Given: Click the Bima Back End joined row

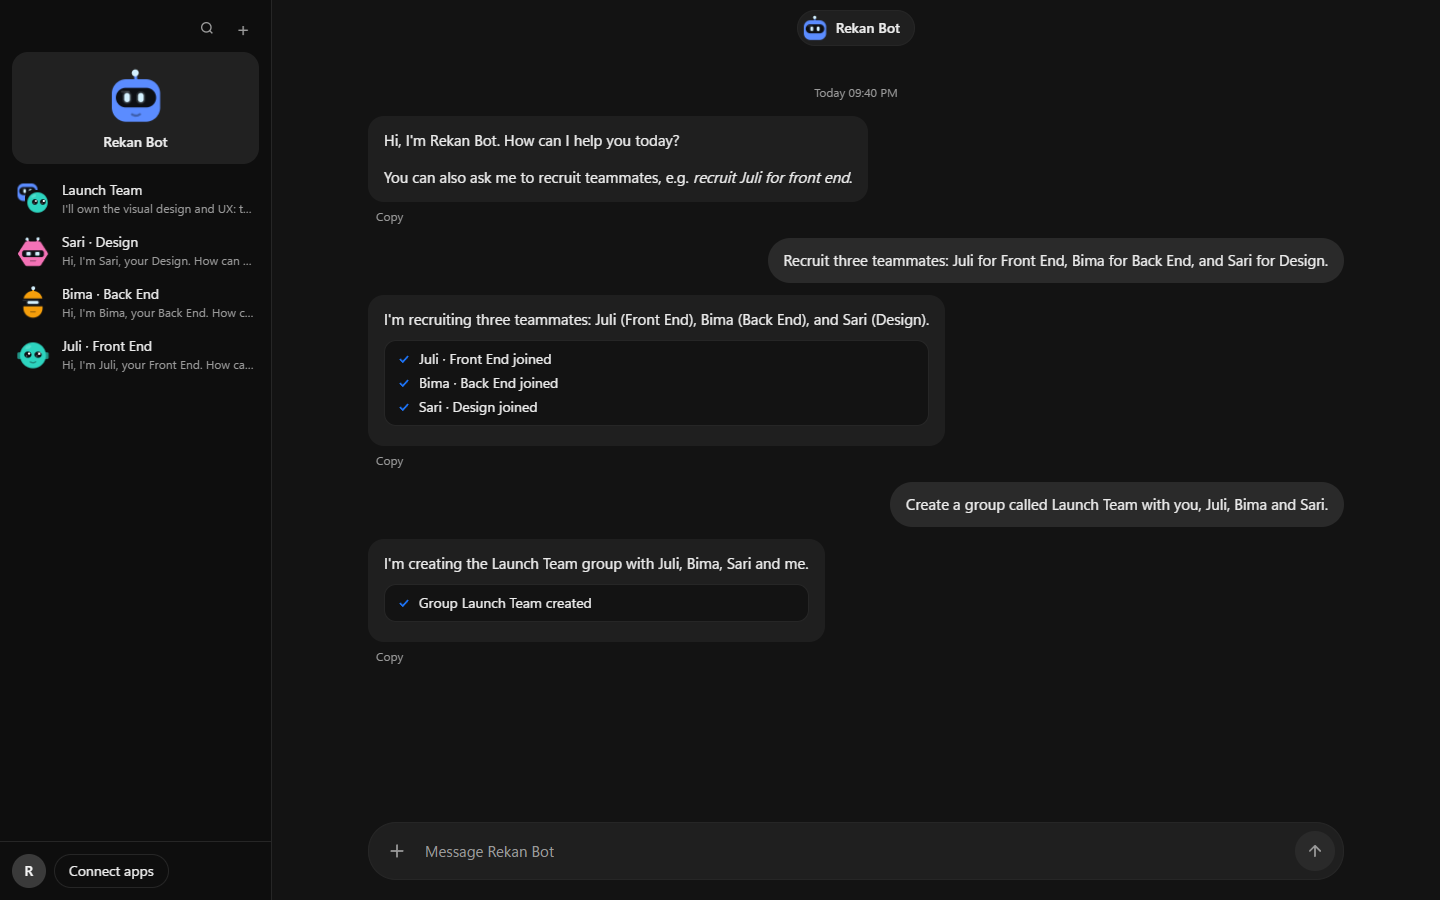Looking at the screenshot, I should point(656,383).
